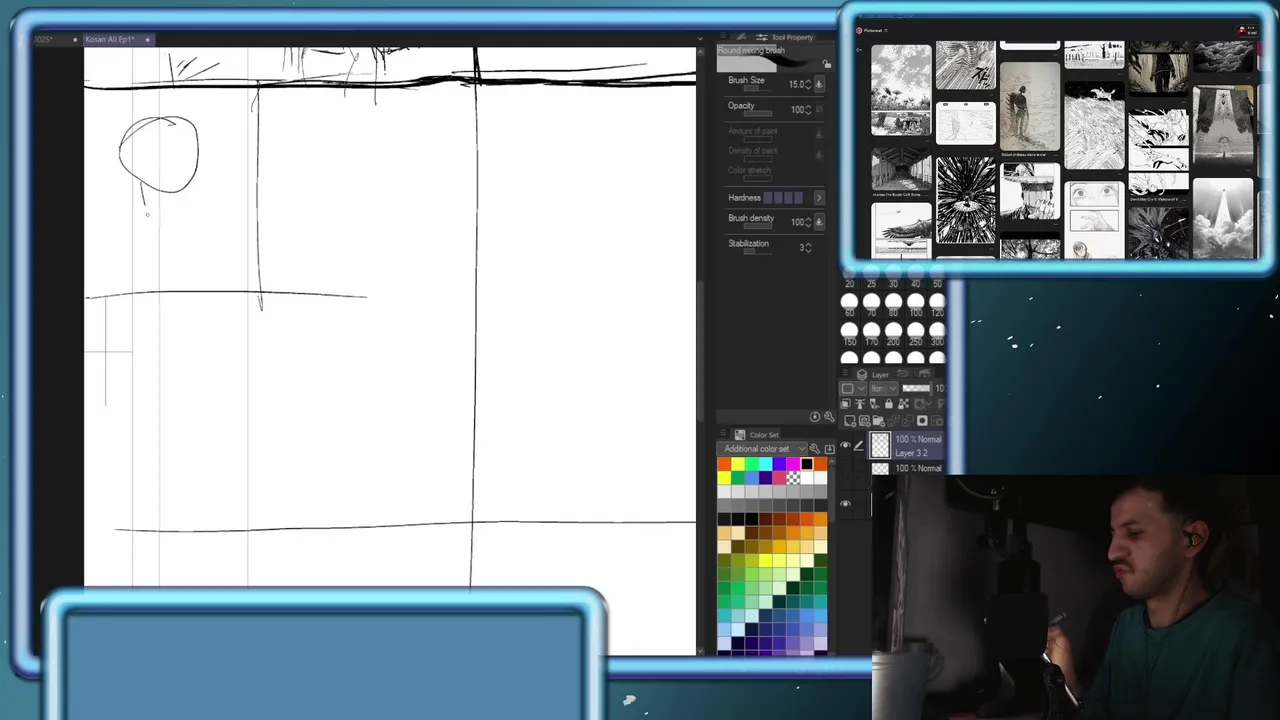Open Density of paint dynamics icon
The image size is (1280, 720).
[x=819, y=154]
